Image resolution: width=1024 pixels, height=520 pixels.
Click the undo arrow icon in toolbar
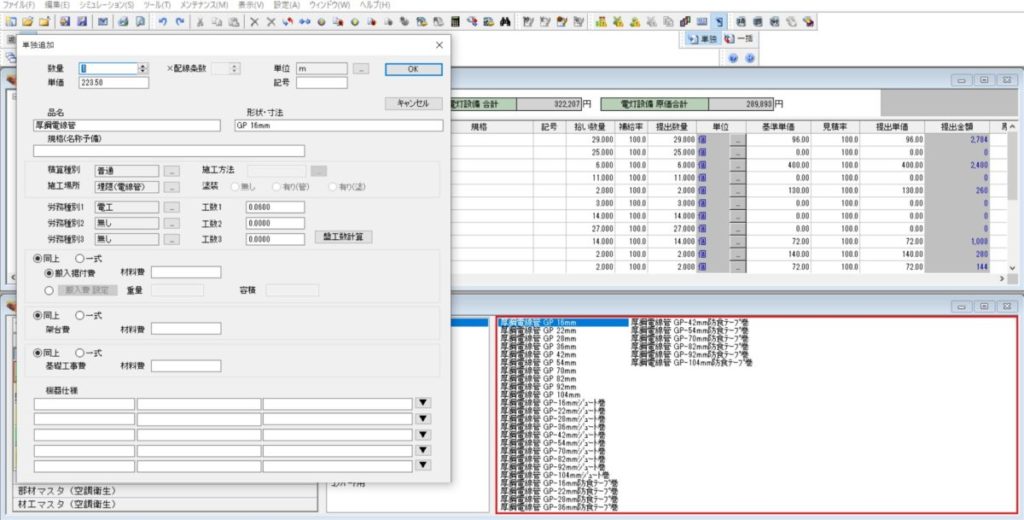point(163,21)
